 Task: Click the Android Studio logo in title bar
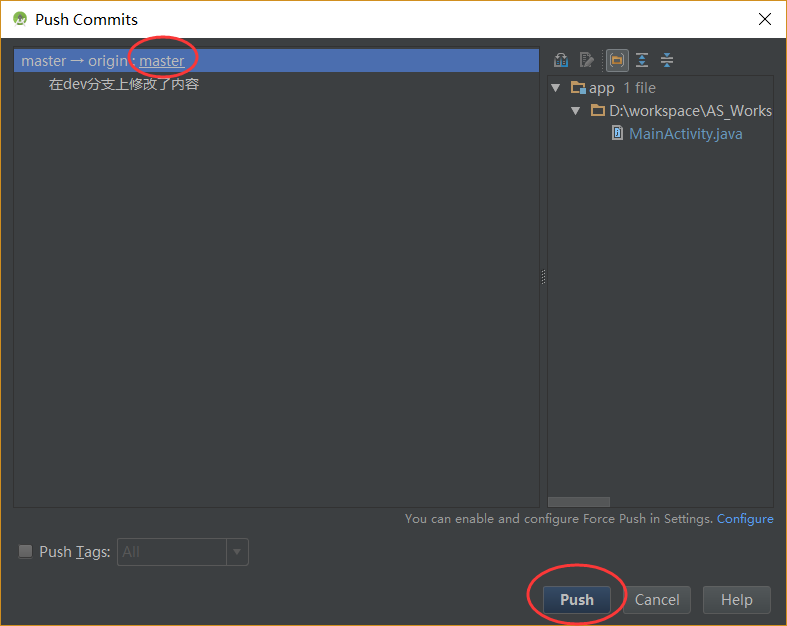tap(20, 19)
